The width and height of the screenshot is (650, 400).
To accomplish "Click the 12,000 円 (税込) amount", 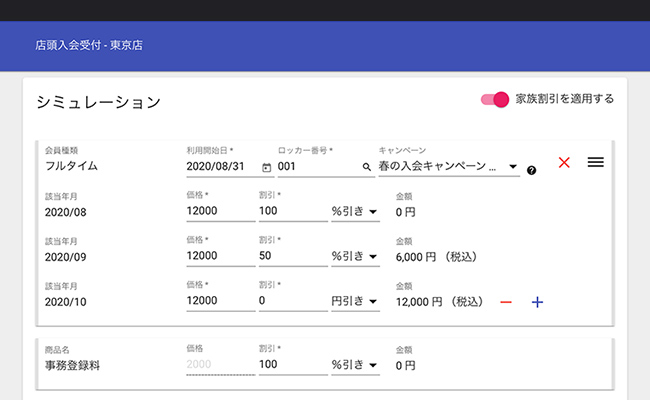I will click(x=439, y=302).
